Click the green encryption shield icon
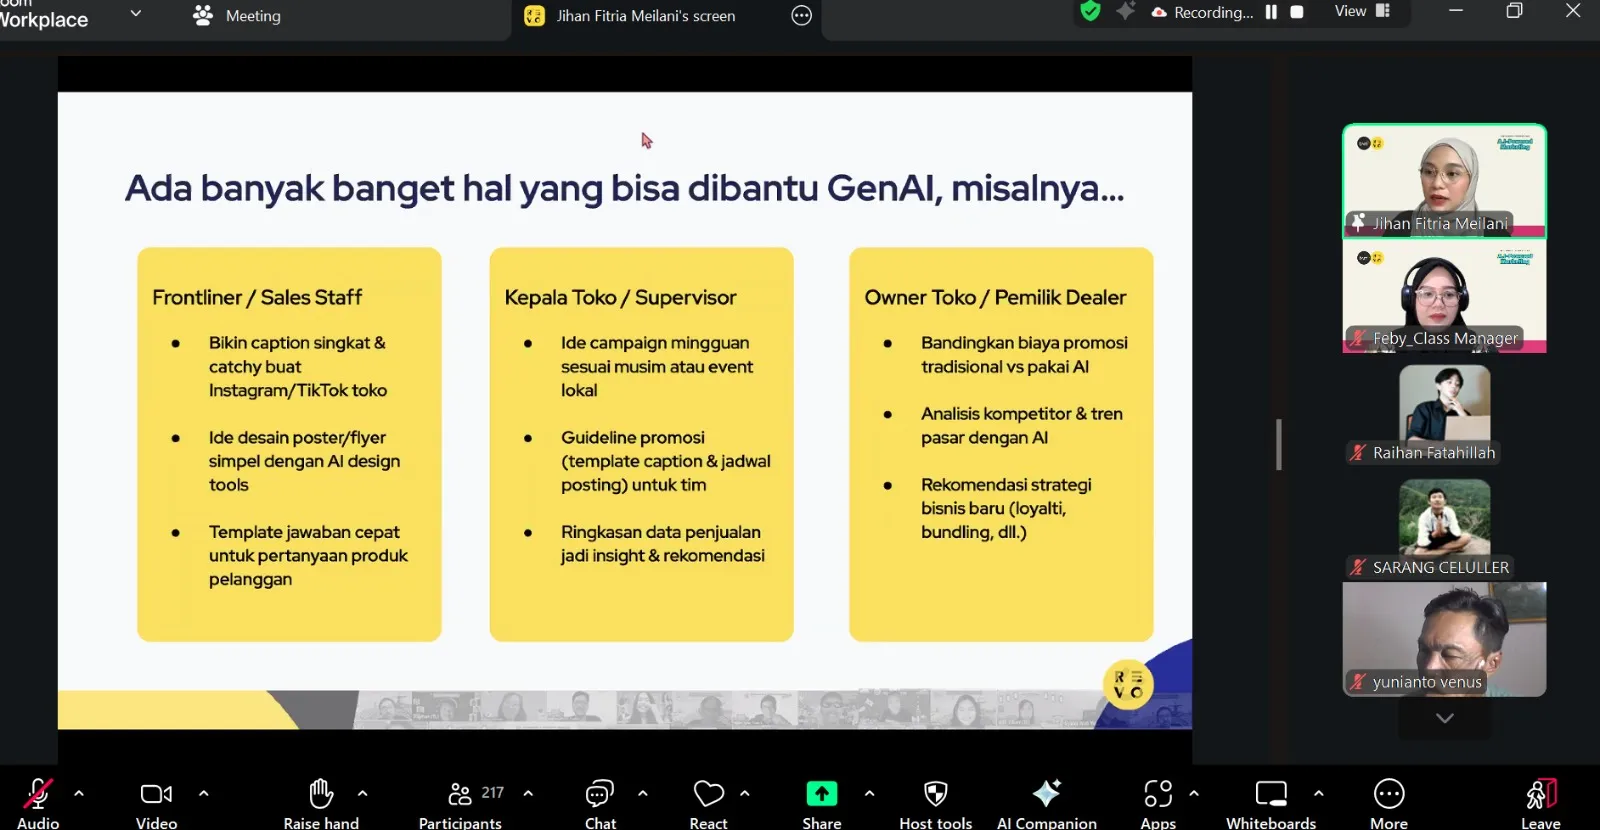This screenshot has width=1600, height=830. coord(1090,11)
